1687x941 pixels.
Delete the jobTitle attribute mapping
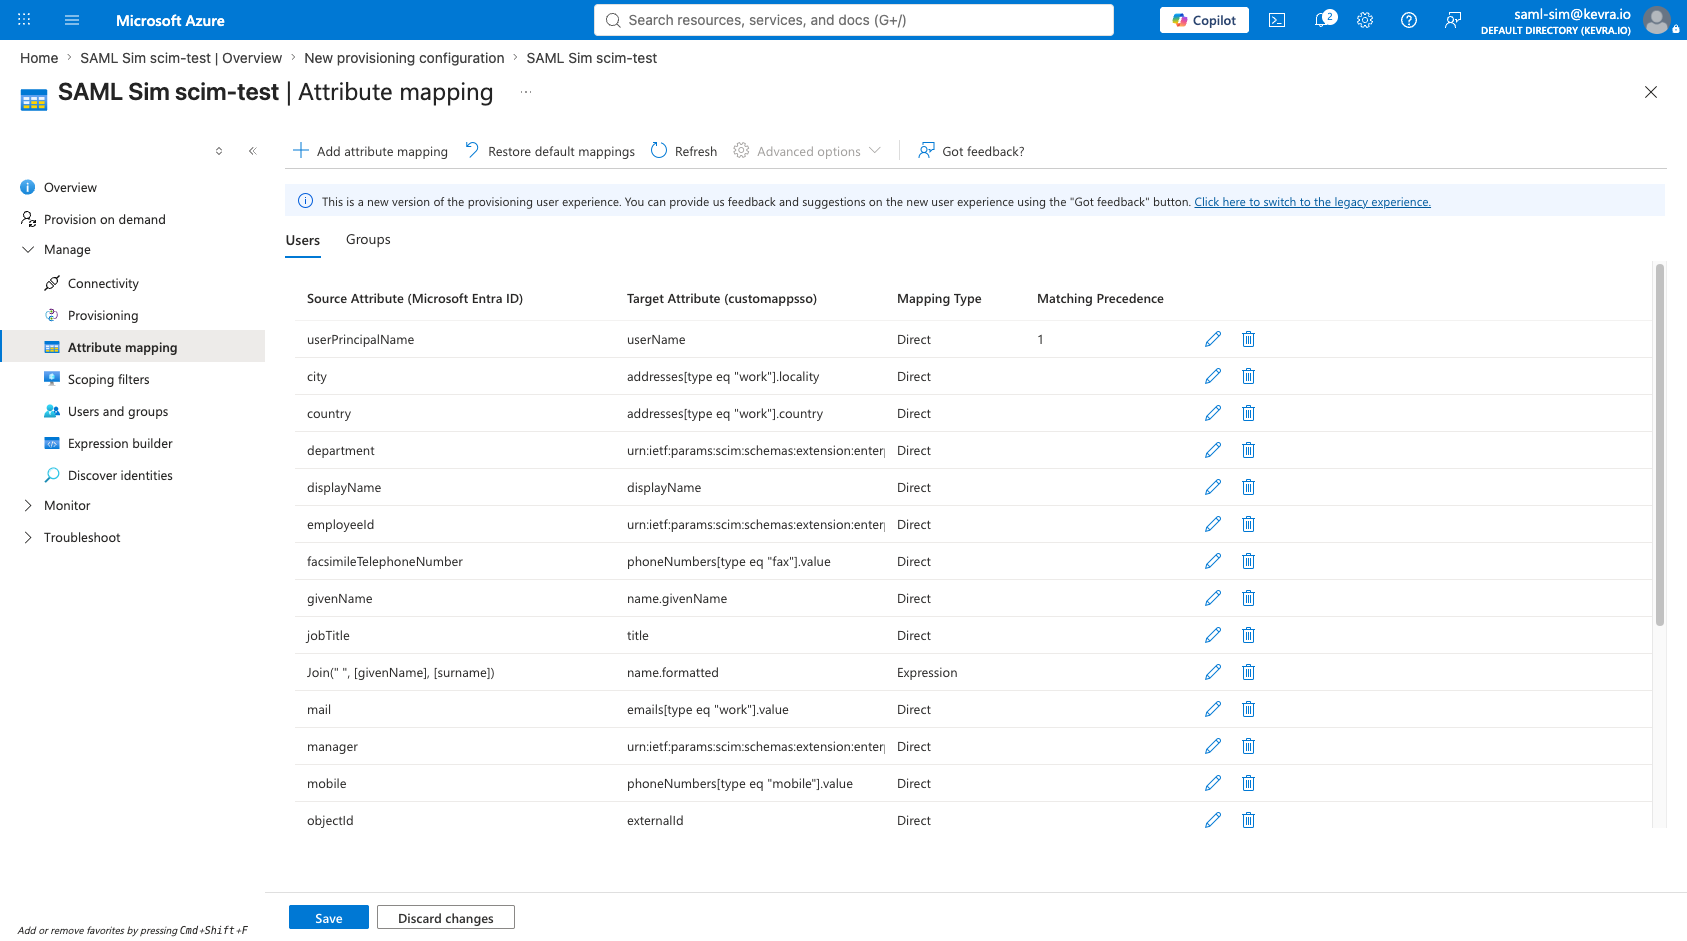click(x=1248, y=635)
